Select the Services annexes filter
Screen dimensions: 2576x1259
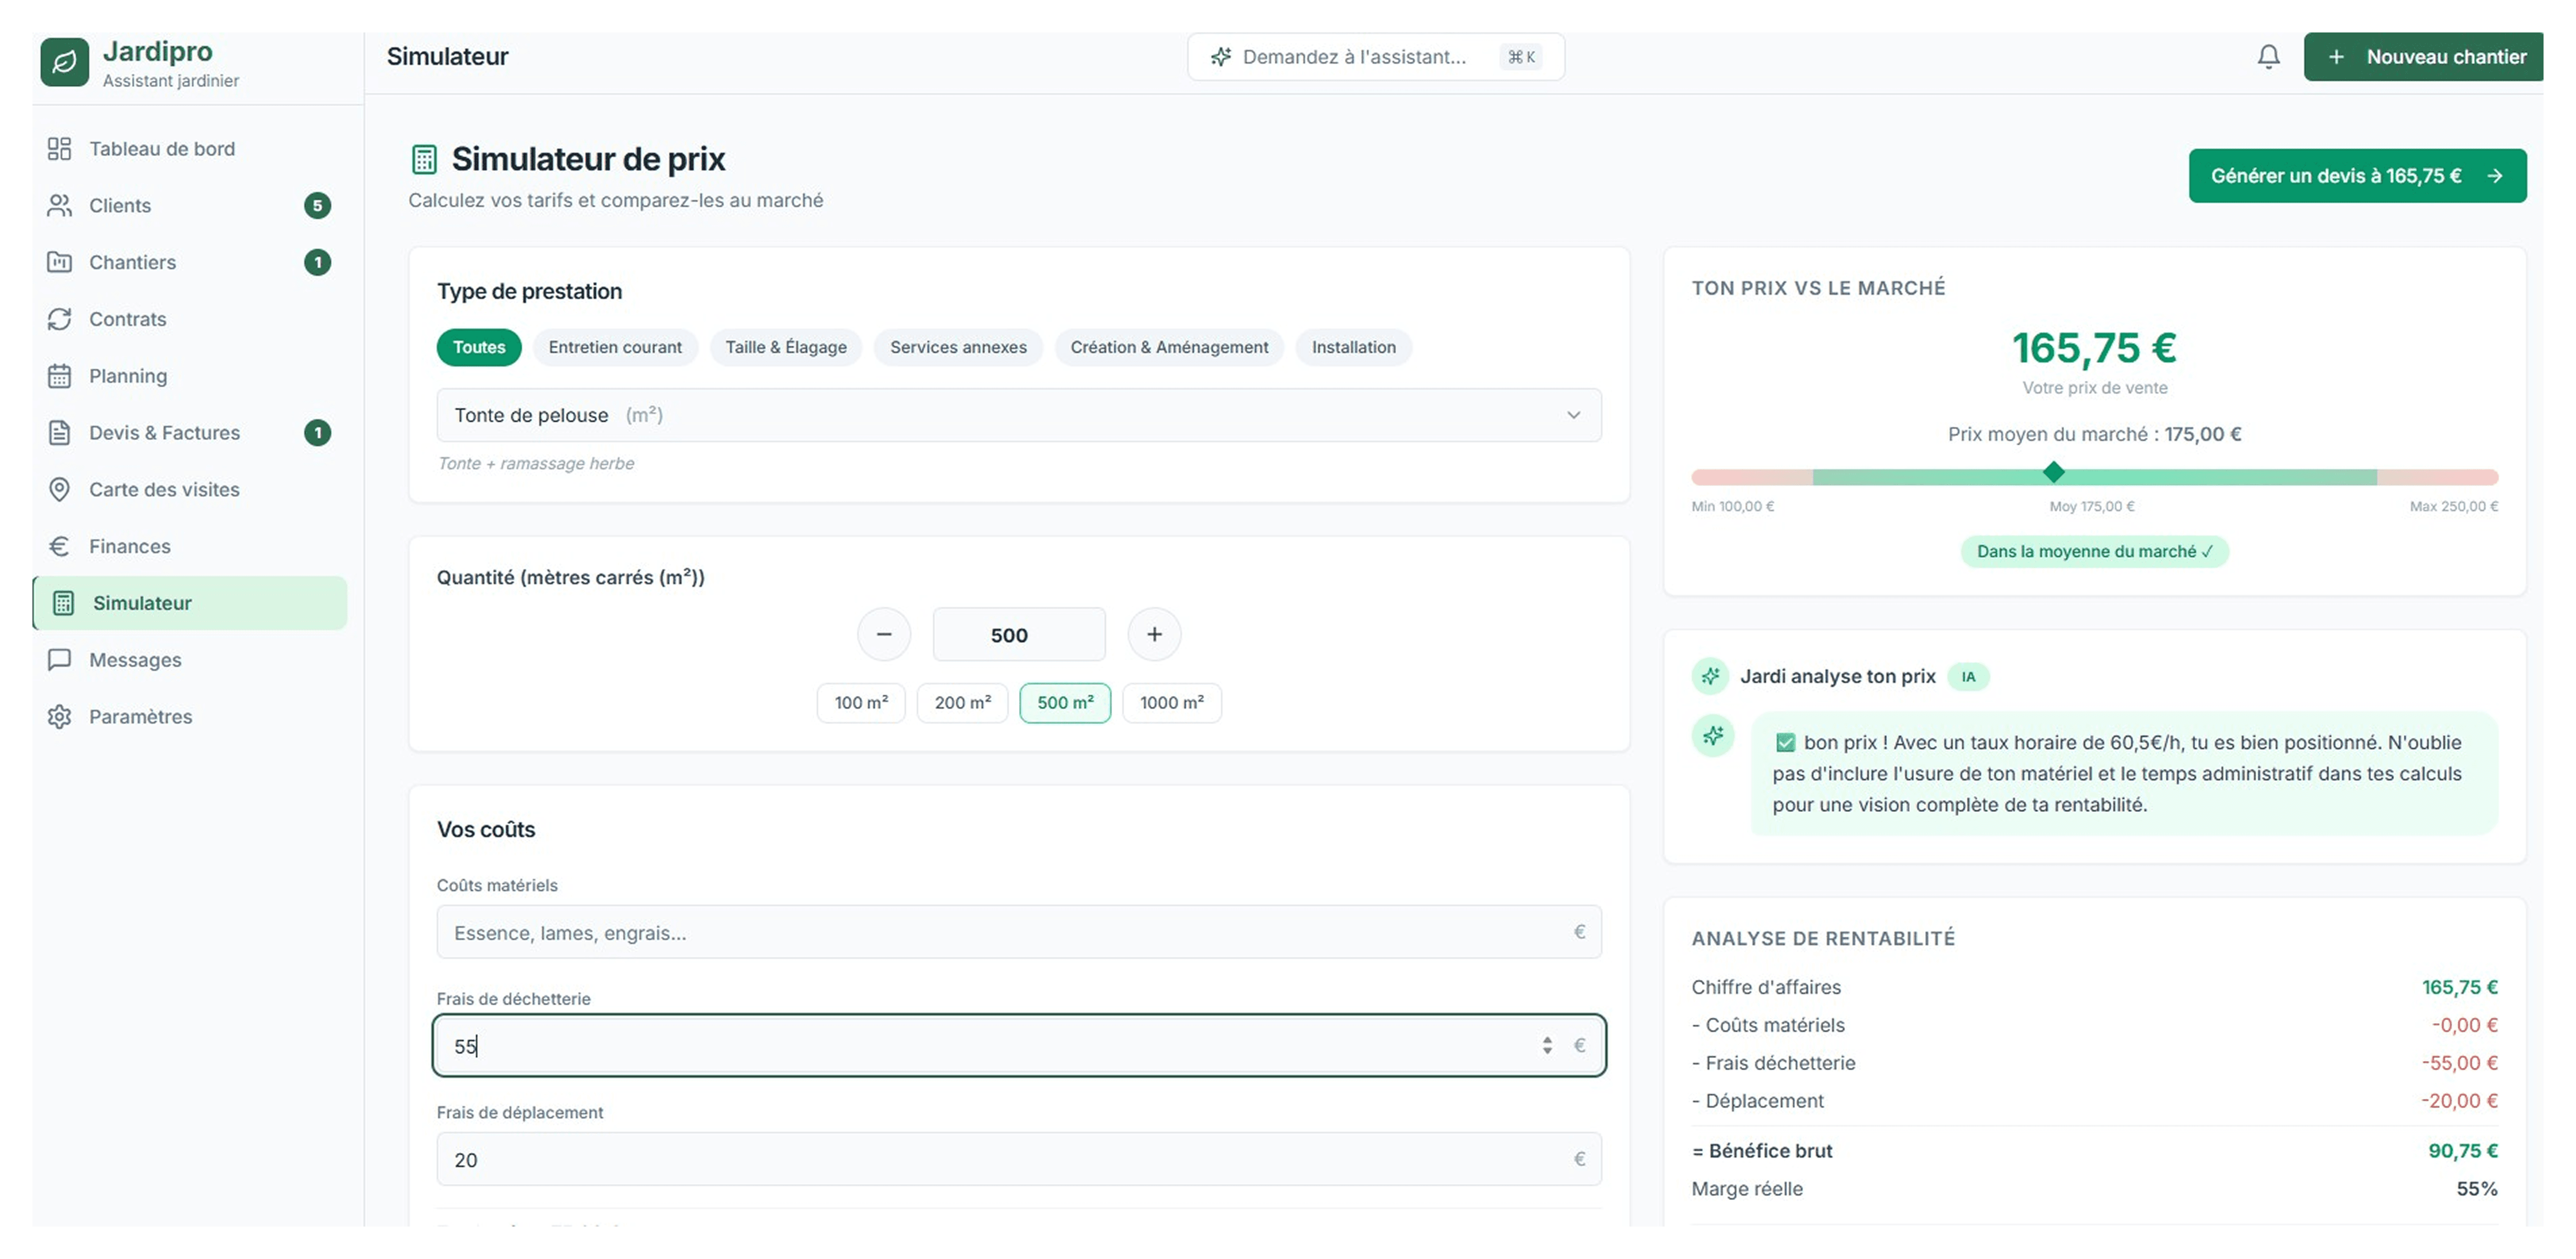click(957, 347)
